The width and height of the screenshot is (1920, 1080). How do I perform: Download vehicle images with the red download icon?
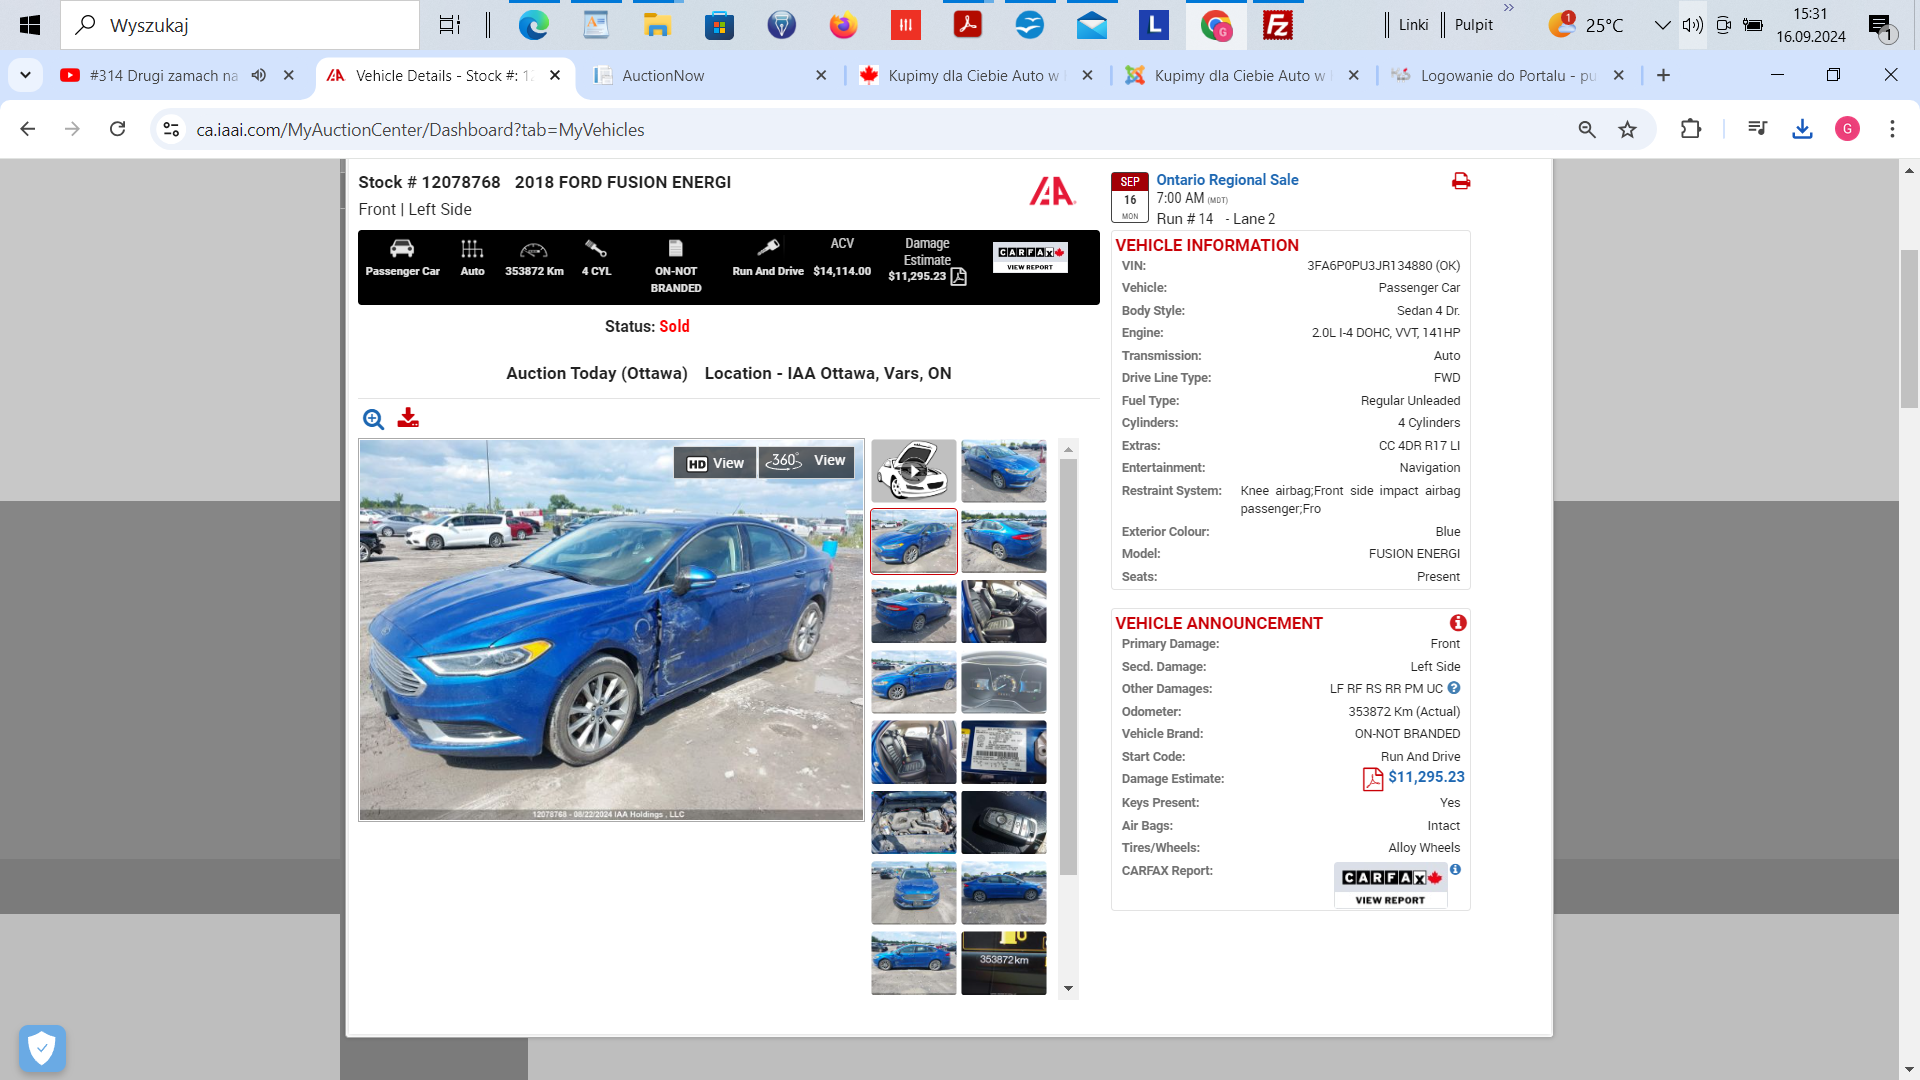click(408, 418)
